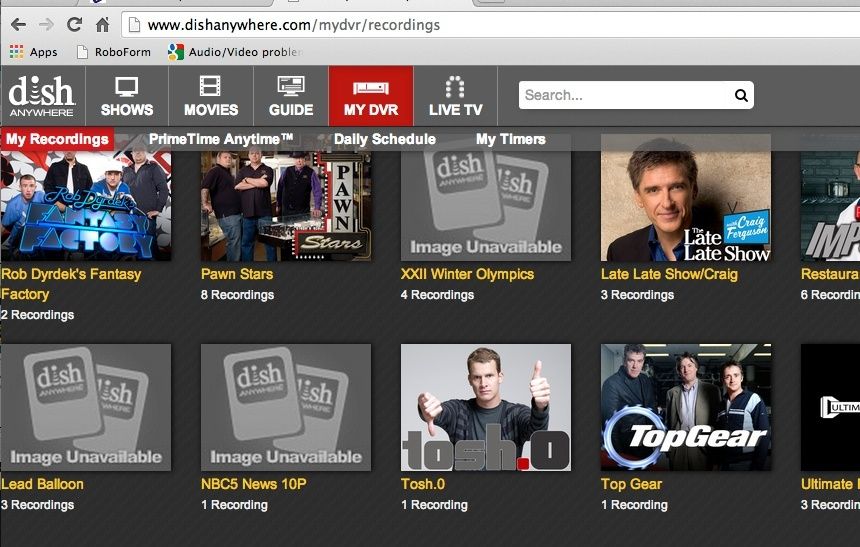
Task: Click '3 Recordings' under Late Late Show
Action: (637, 295)
